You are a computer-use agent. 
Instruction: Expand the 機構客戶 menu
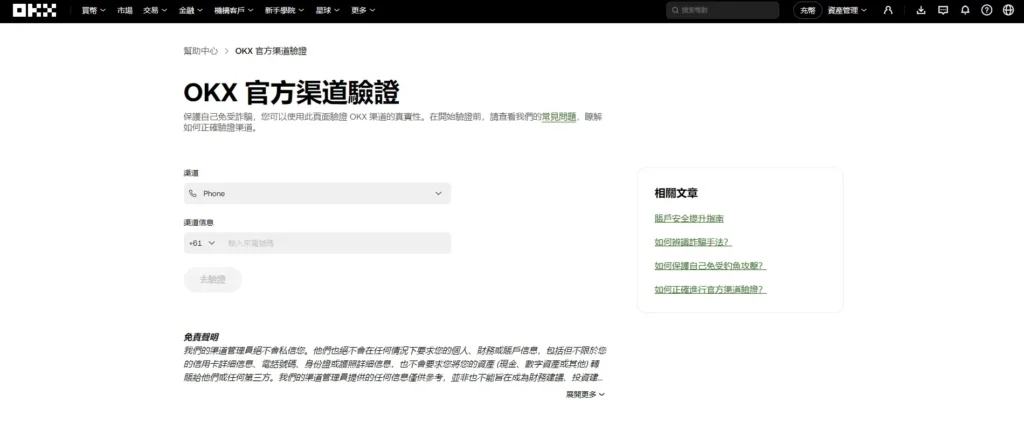pos(234,10)
